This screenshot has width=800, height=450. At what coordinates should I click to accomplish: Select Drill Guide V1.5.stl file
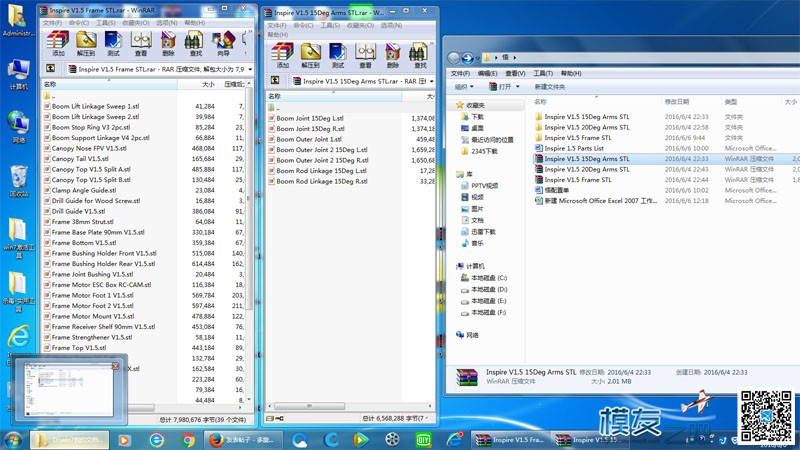pos(79,211)
